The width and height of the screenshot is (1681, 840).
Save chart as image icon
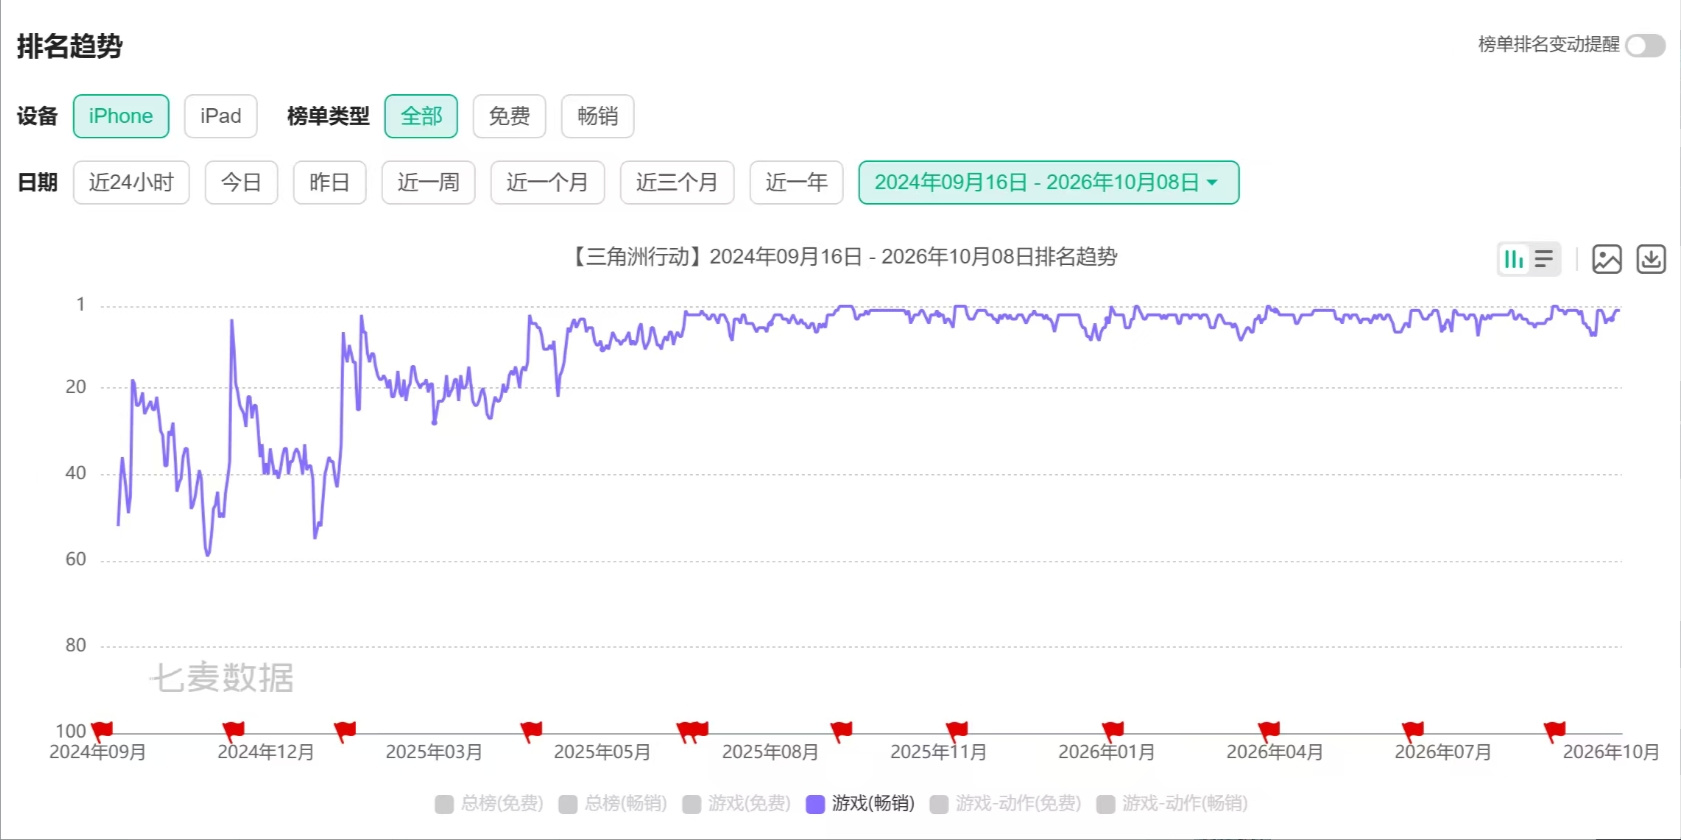(1607, 259)
